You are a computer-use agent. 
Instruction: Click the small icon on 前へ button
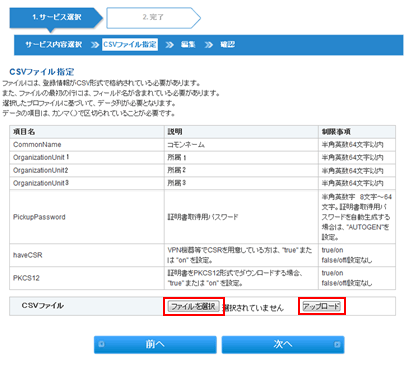pyautogui.click(x=101, y=344)
